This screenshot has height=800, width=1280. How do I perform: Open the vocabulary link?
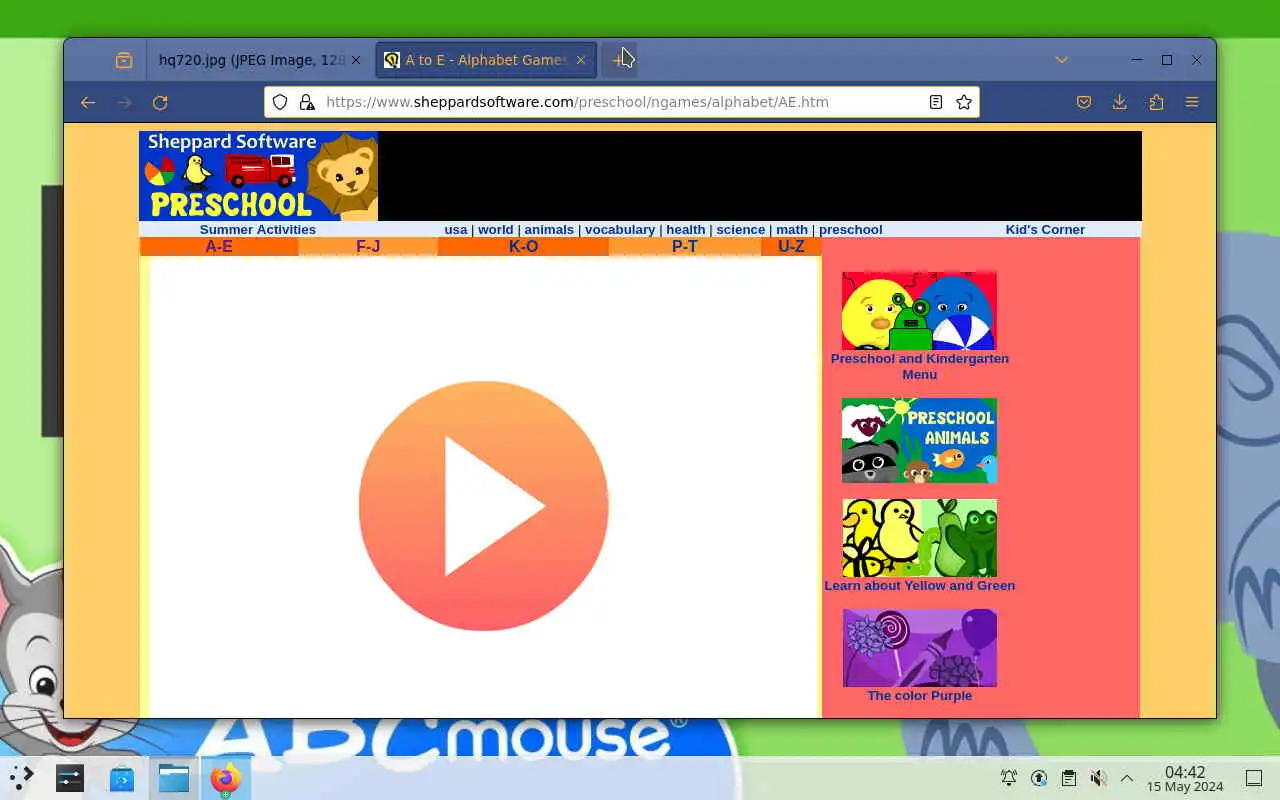pyautogui.click(x=620, y=229)
